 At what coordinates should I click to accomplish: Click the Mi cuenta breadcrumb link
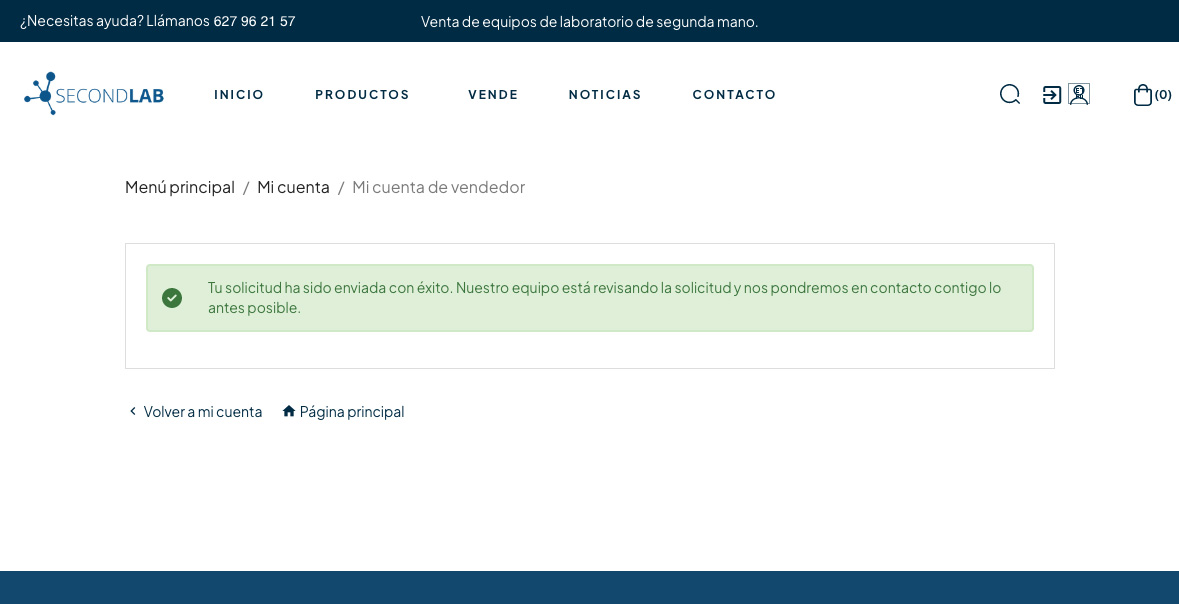coord(293,187)
